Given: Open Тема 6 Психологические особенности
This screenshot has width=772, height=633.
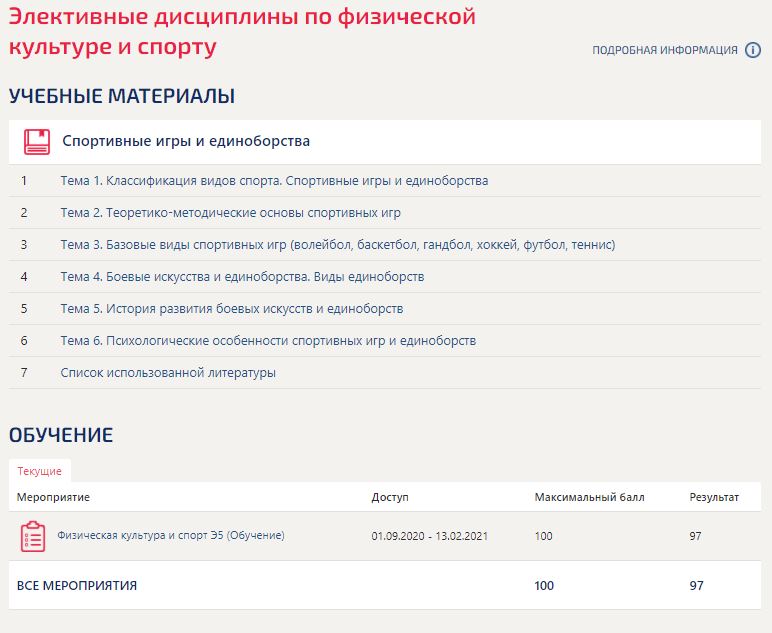Looking at the screenshot, I should click(268, 341).
